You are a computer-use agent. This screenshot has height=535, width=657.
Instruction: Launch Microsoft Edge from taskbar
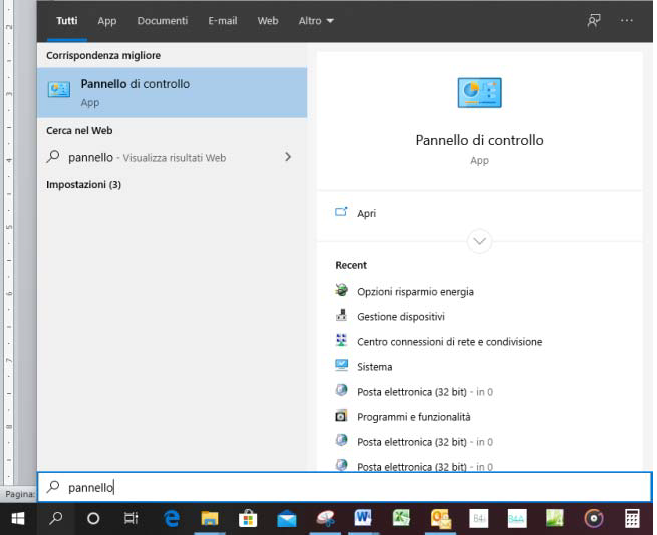coord(172,519)
